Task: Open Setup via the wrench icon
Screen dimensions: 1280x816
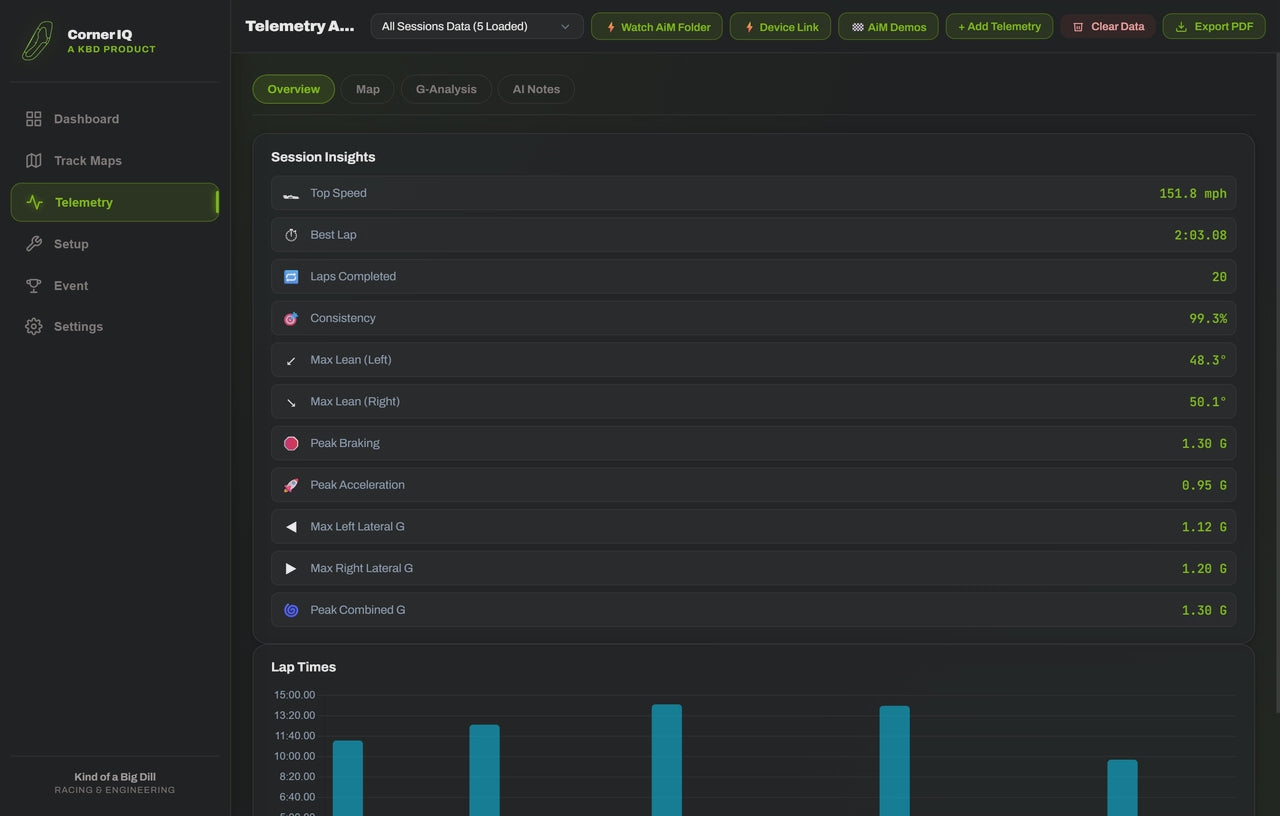Action: click(34, 244)
